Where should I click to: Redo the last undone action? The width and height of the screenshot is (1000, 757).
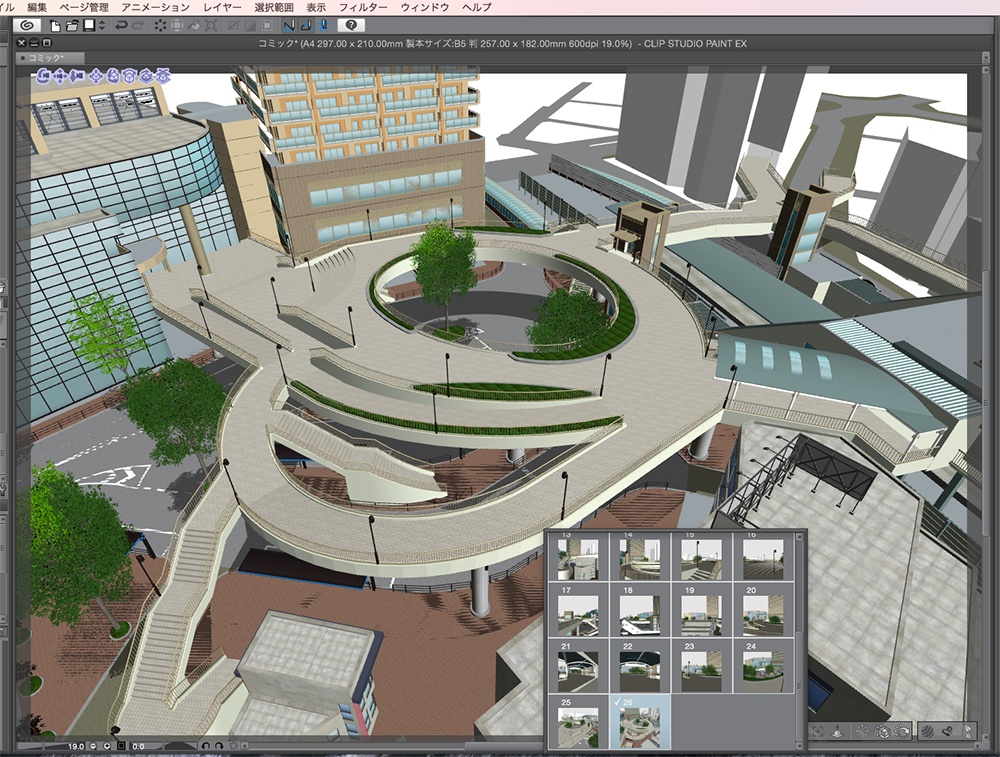pyautogui.click(x=138, y=26)
